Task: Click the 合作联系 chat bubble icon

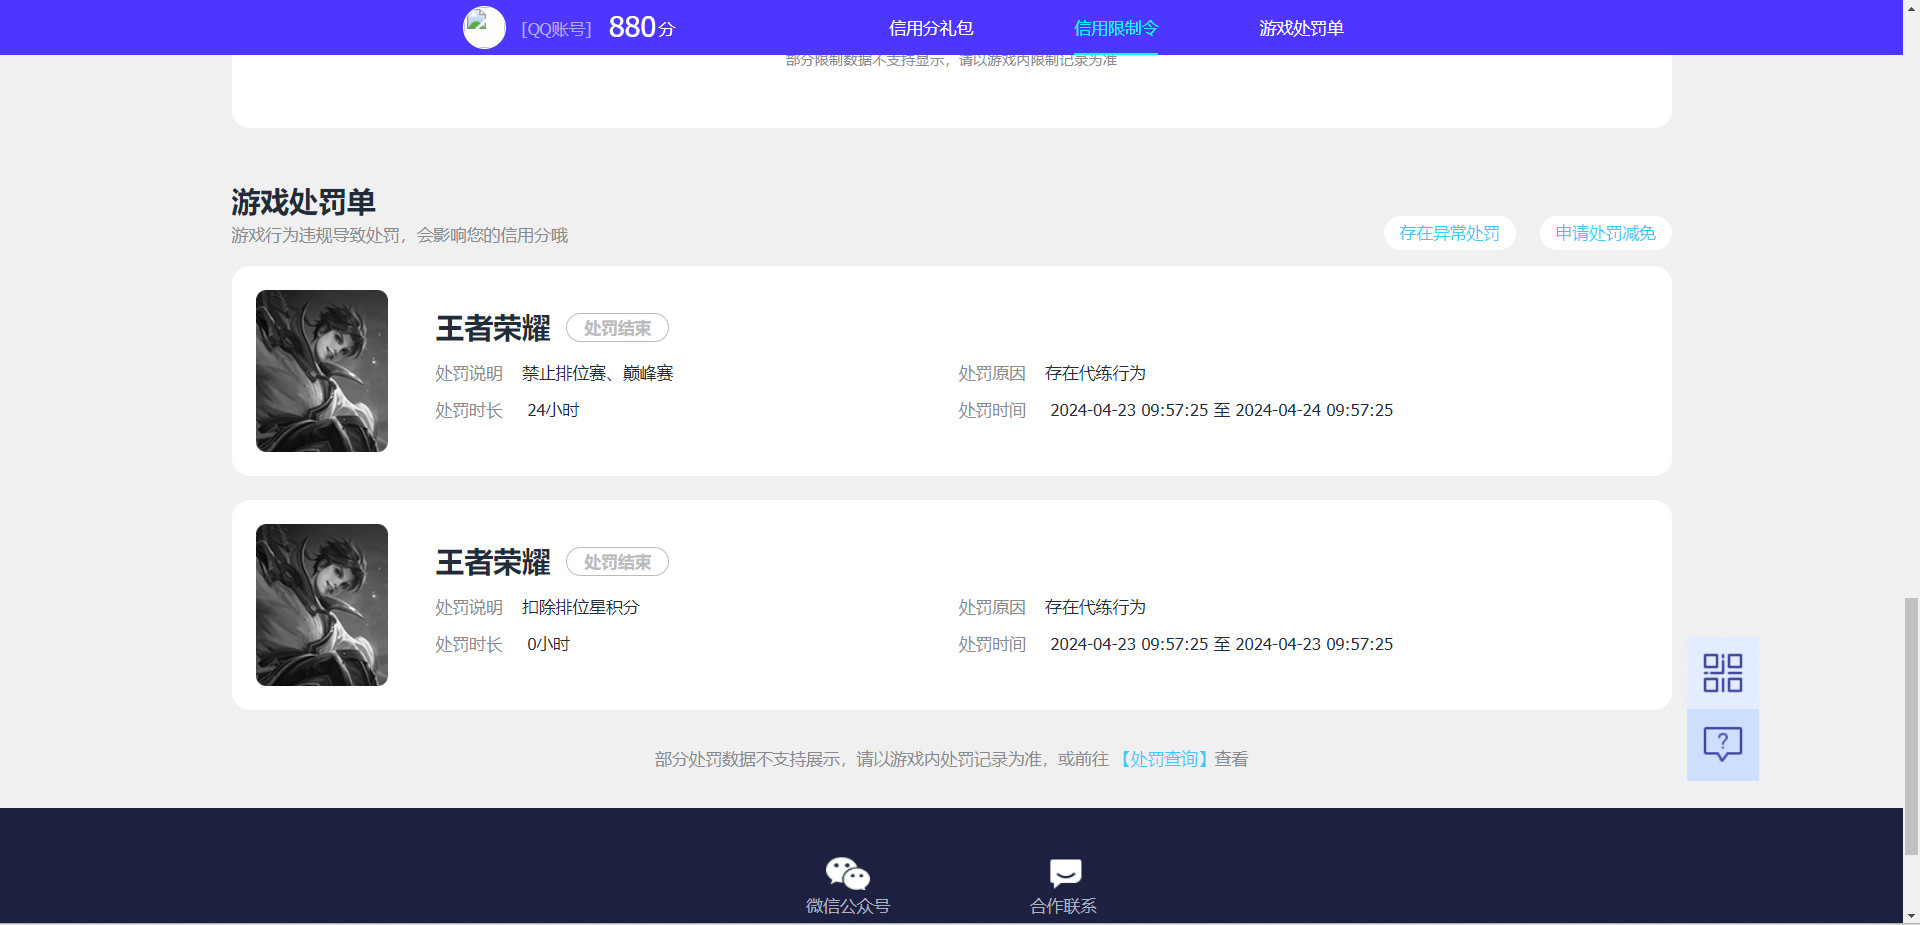Action: click(x=1065, y=873)
